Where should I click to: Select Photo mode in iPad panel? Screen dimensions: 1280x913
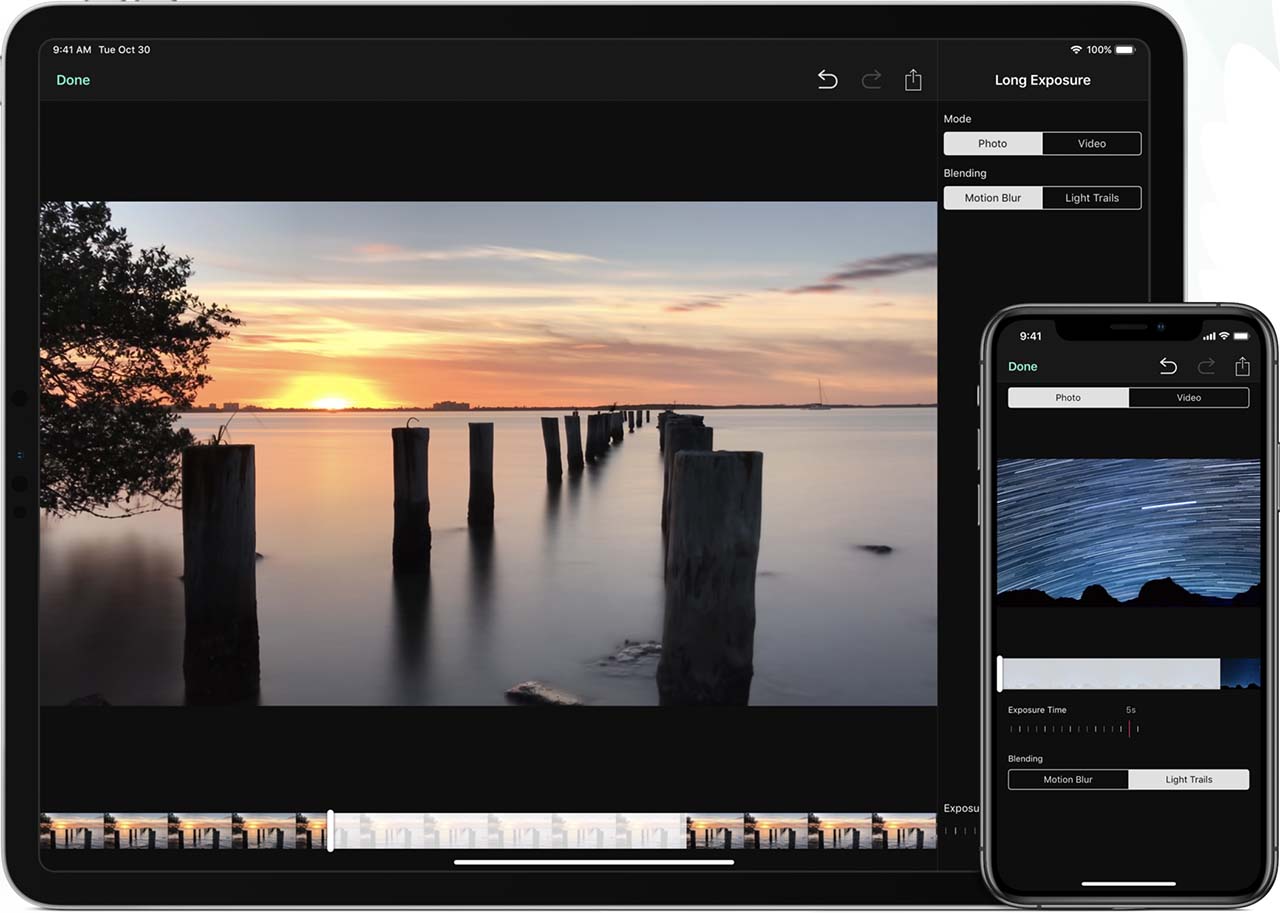click(993, 144)
